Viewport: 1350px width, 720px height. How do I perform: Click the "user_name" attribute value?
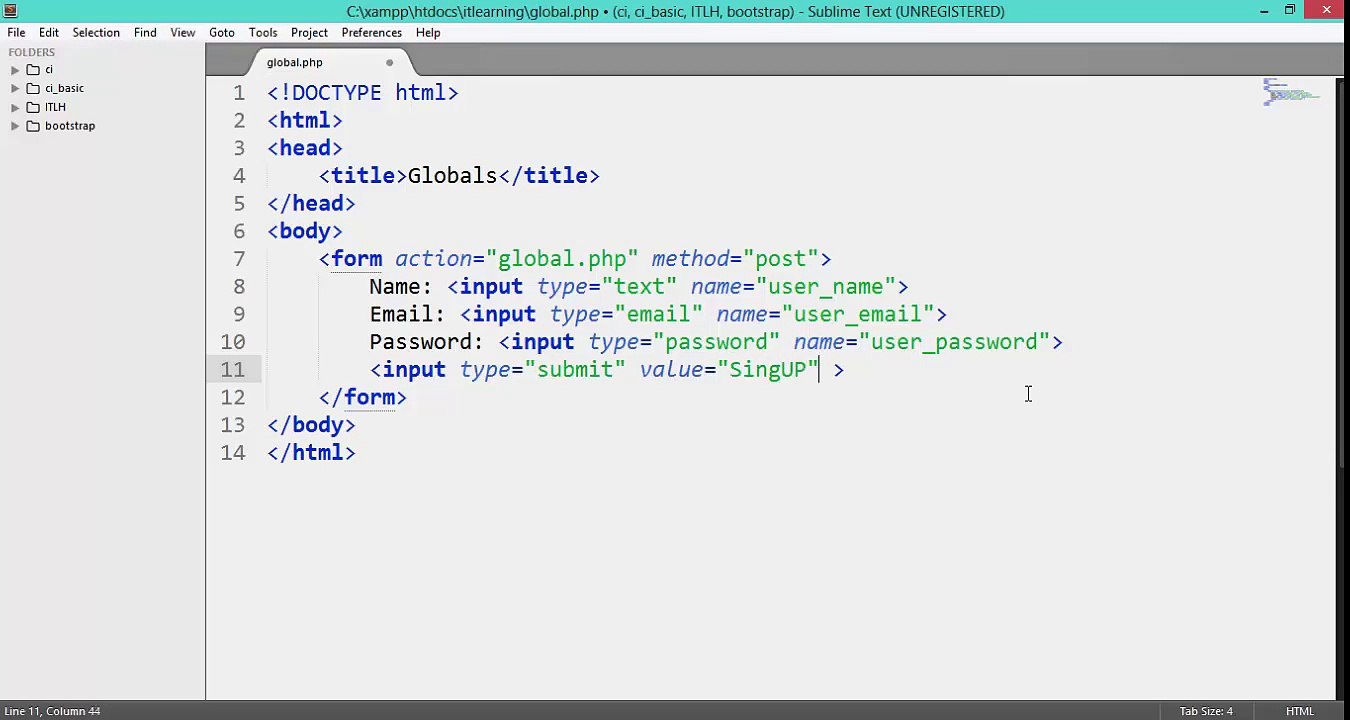[825, 287]
